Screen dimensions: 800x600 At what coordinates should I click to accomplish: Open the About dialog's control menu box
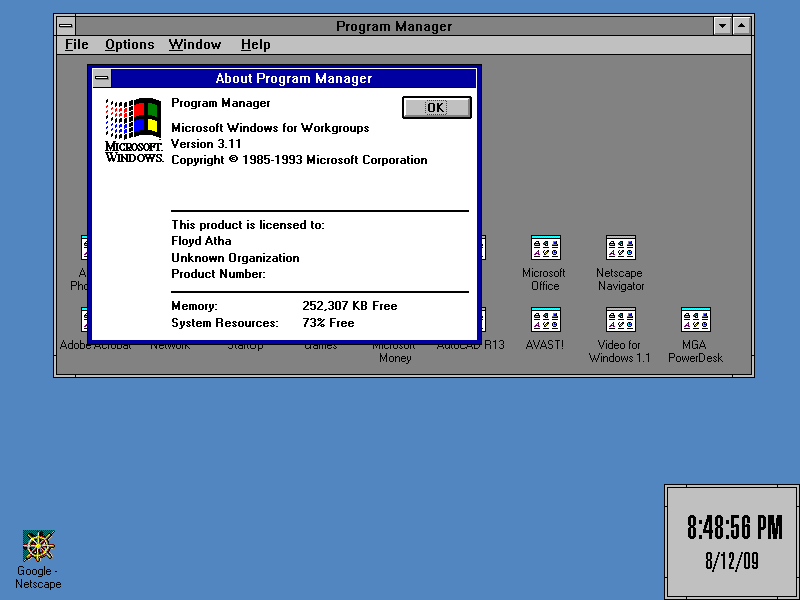coord(102,78)
